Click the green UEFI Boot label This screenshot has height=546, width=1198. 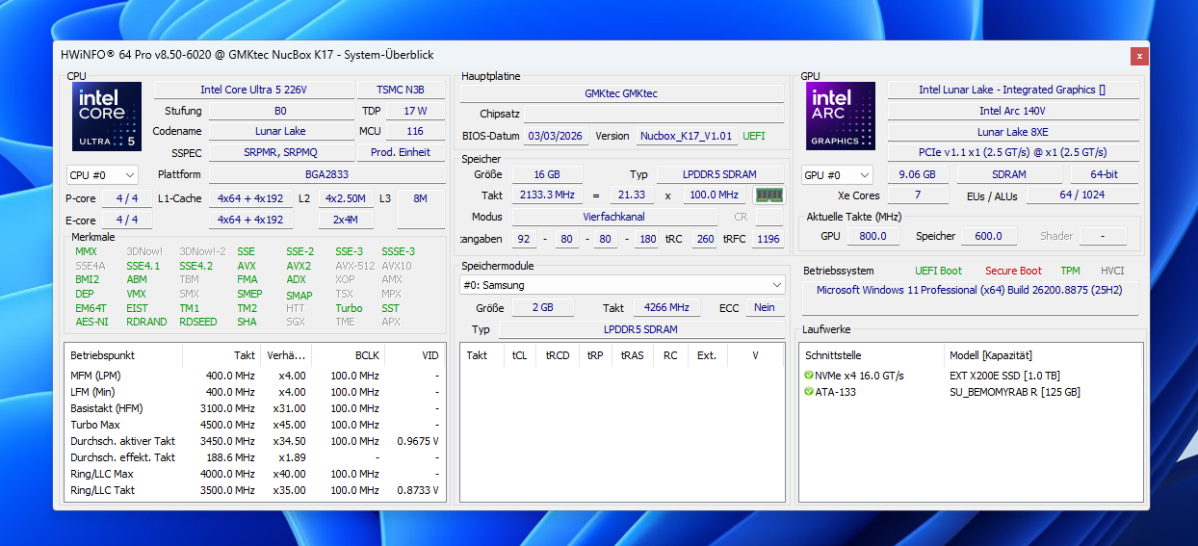(938, 270)
